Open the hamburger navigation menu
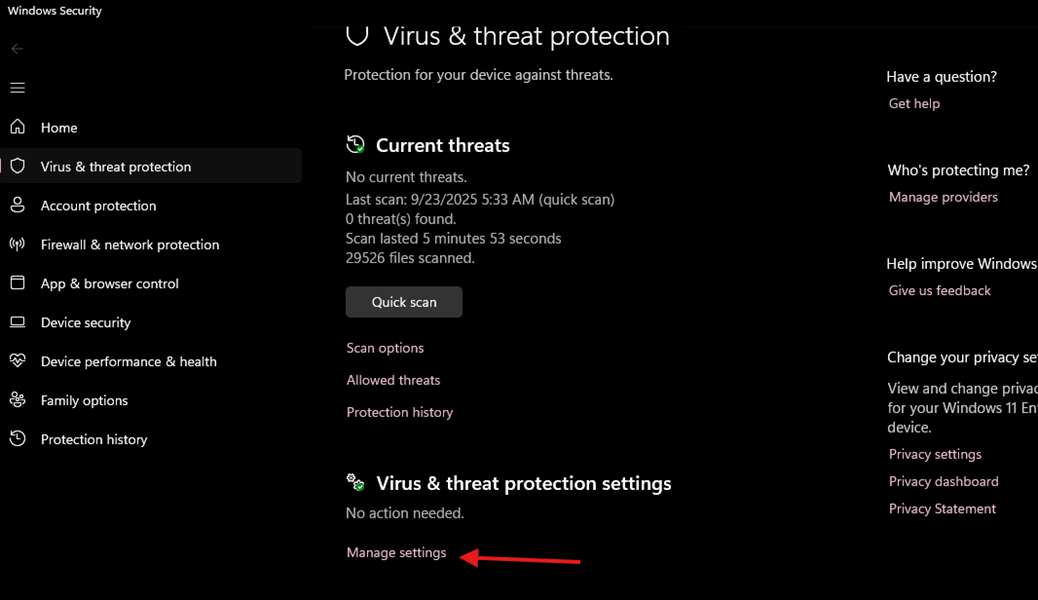This screenshot has height=600, width=1038. click(17, 88)
